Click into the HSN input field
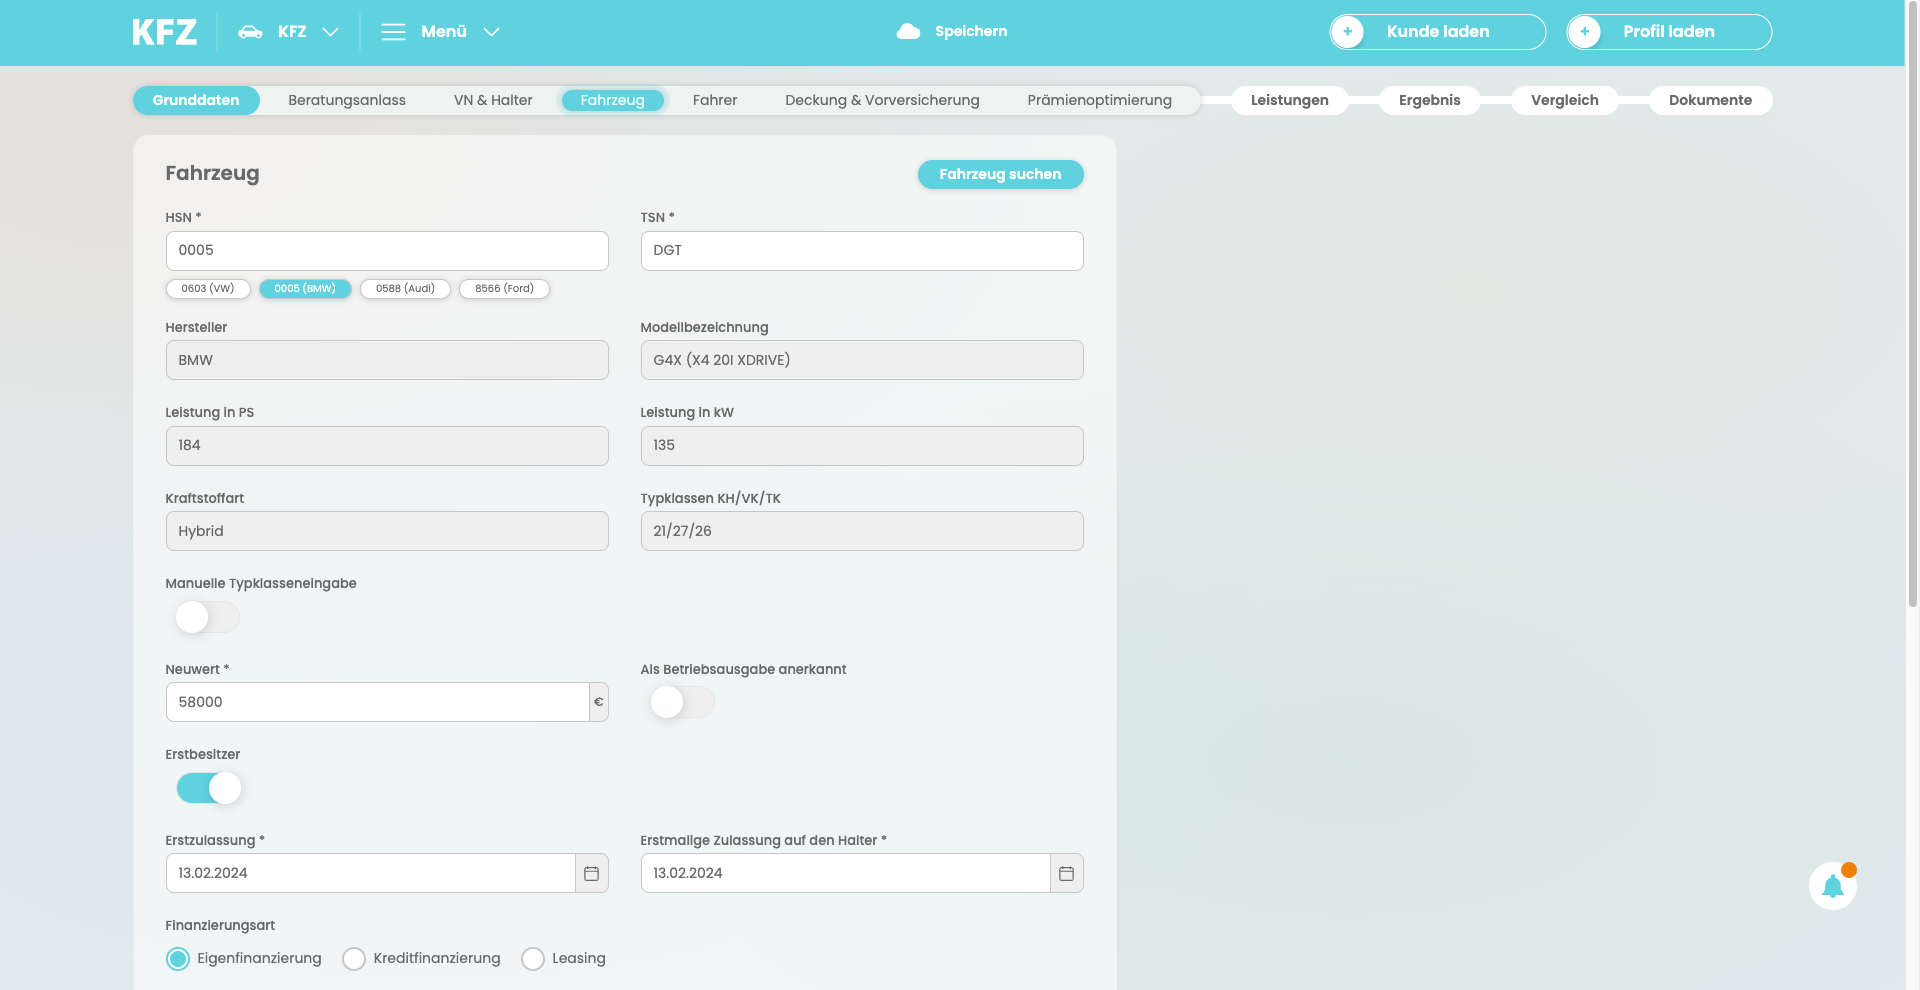Image resolution: width=1920 pixels, height=990 pixels. [387, 251]
